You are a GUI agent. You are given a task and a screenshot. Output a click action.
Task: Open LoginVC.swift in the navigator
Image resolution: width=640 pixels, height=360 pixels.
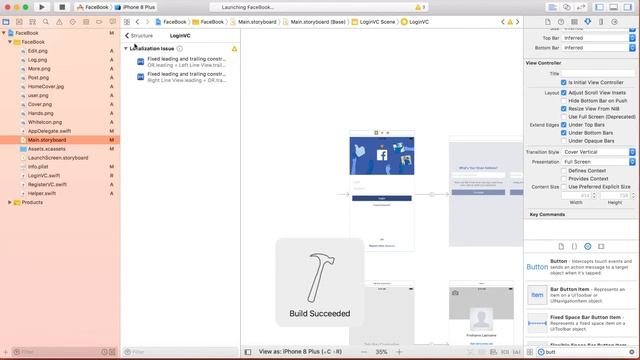(44, 176)
